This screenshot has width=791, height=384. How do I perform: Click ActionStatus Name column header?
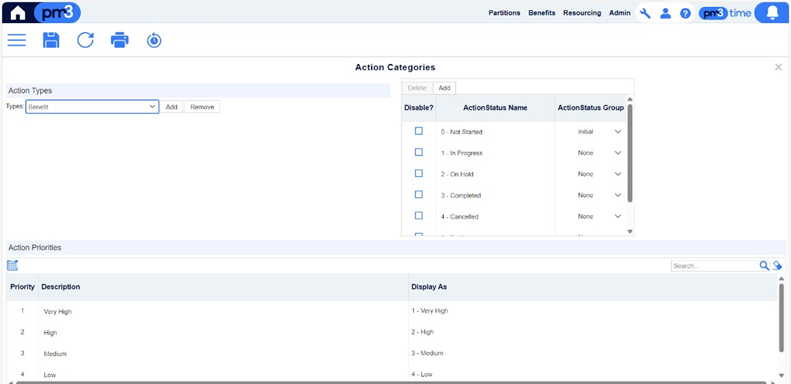495,108
